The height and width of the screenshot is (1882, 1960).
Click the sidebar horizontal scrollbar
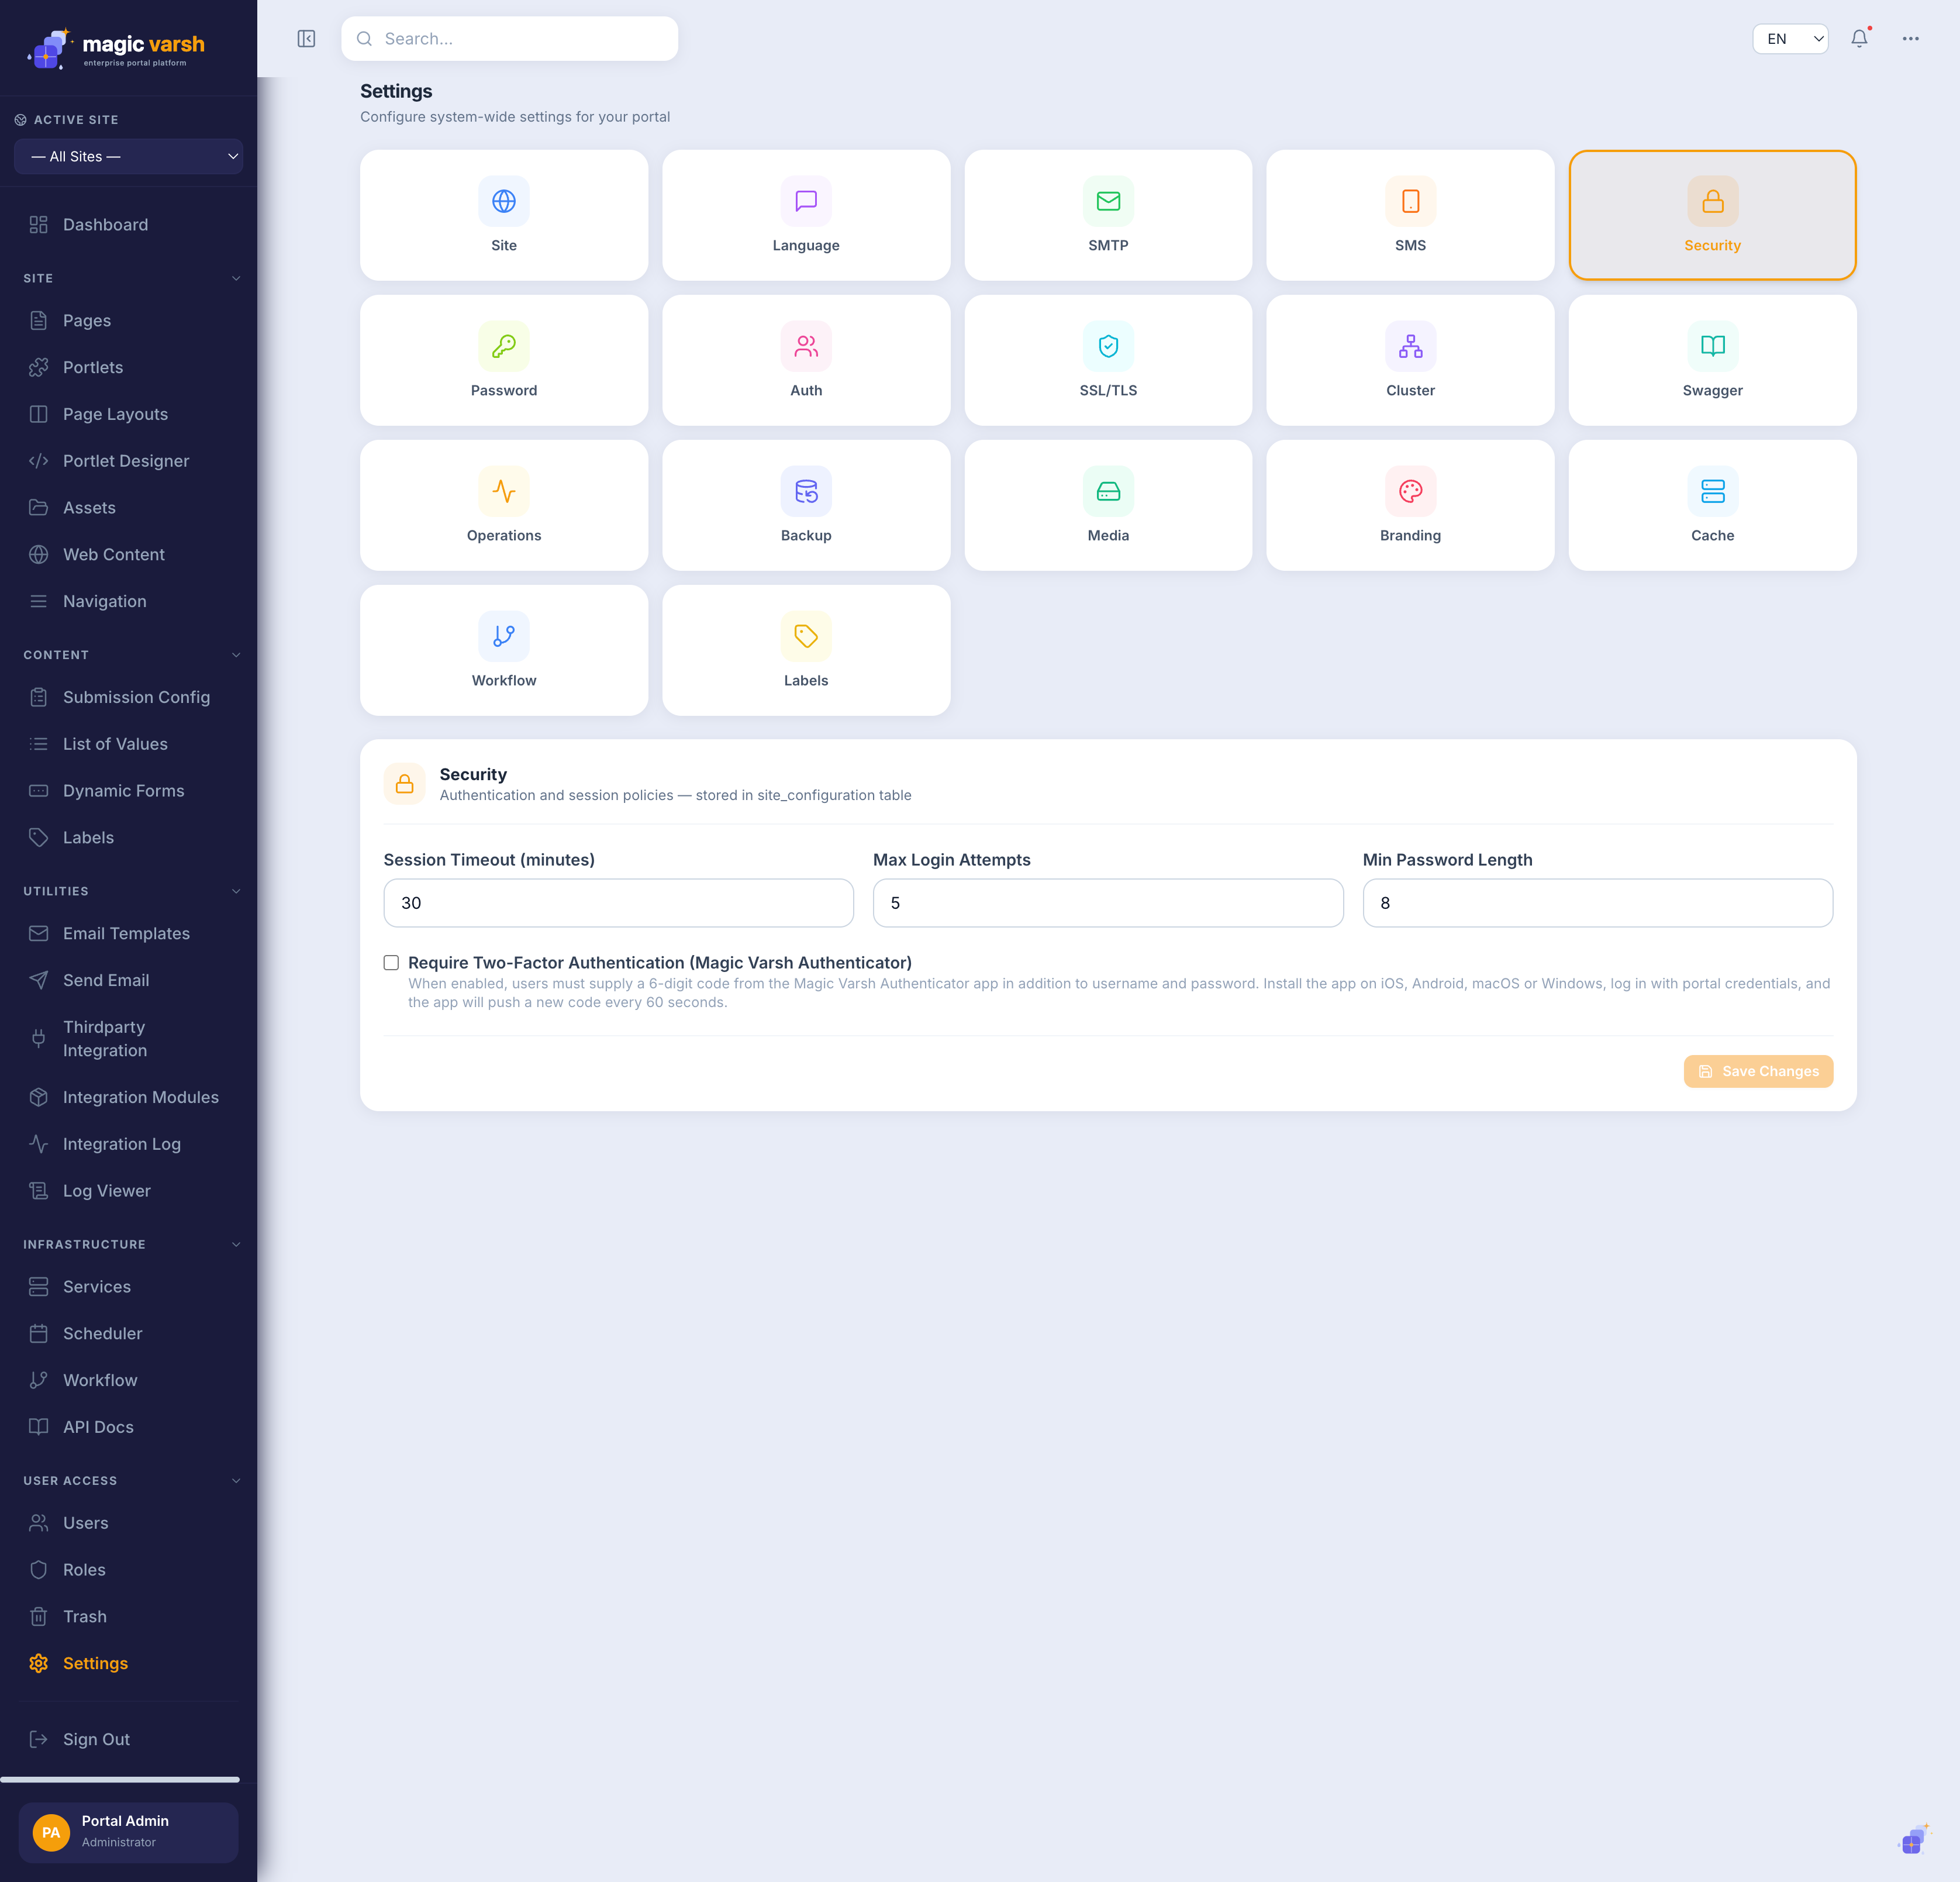click(x=120, y=1779)
